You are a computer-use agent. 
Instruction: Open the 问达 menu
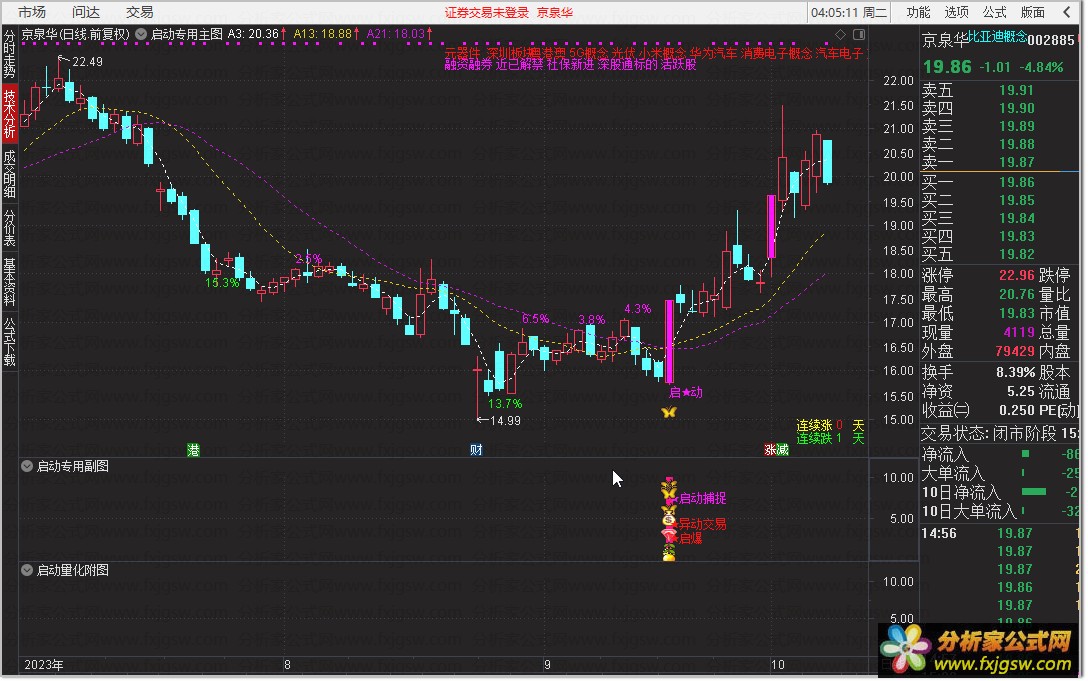[85, 12]
